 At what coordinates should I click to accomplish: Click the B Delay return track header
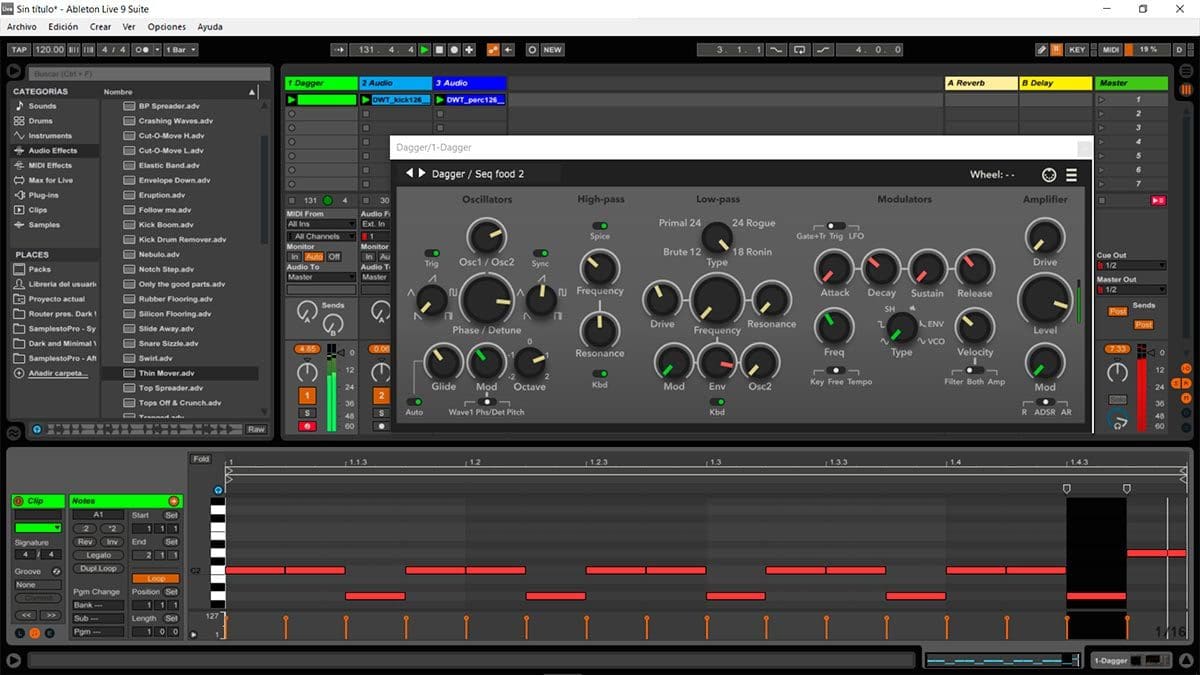(x=1055, y=83)
